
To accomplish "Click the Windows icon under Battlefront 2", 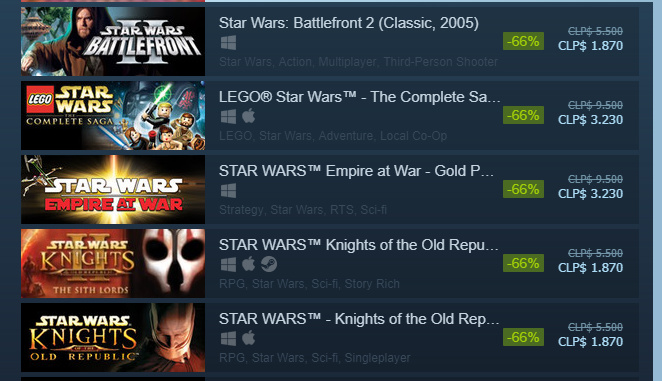I will pyautogui.click(x=228, y=43).
